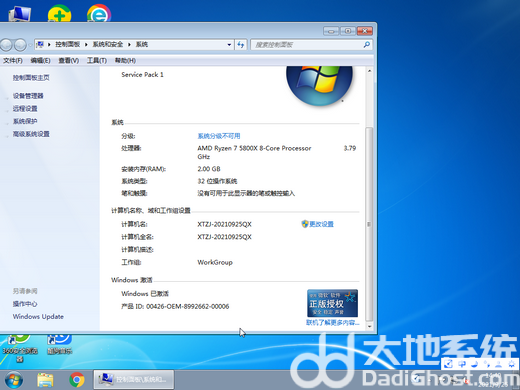Click the 正版授权 genuine software badge
The image size is (520, 390).
click(x=332, y=303)
